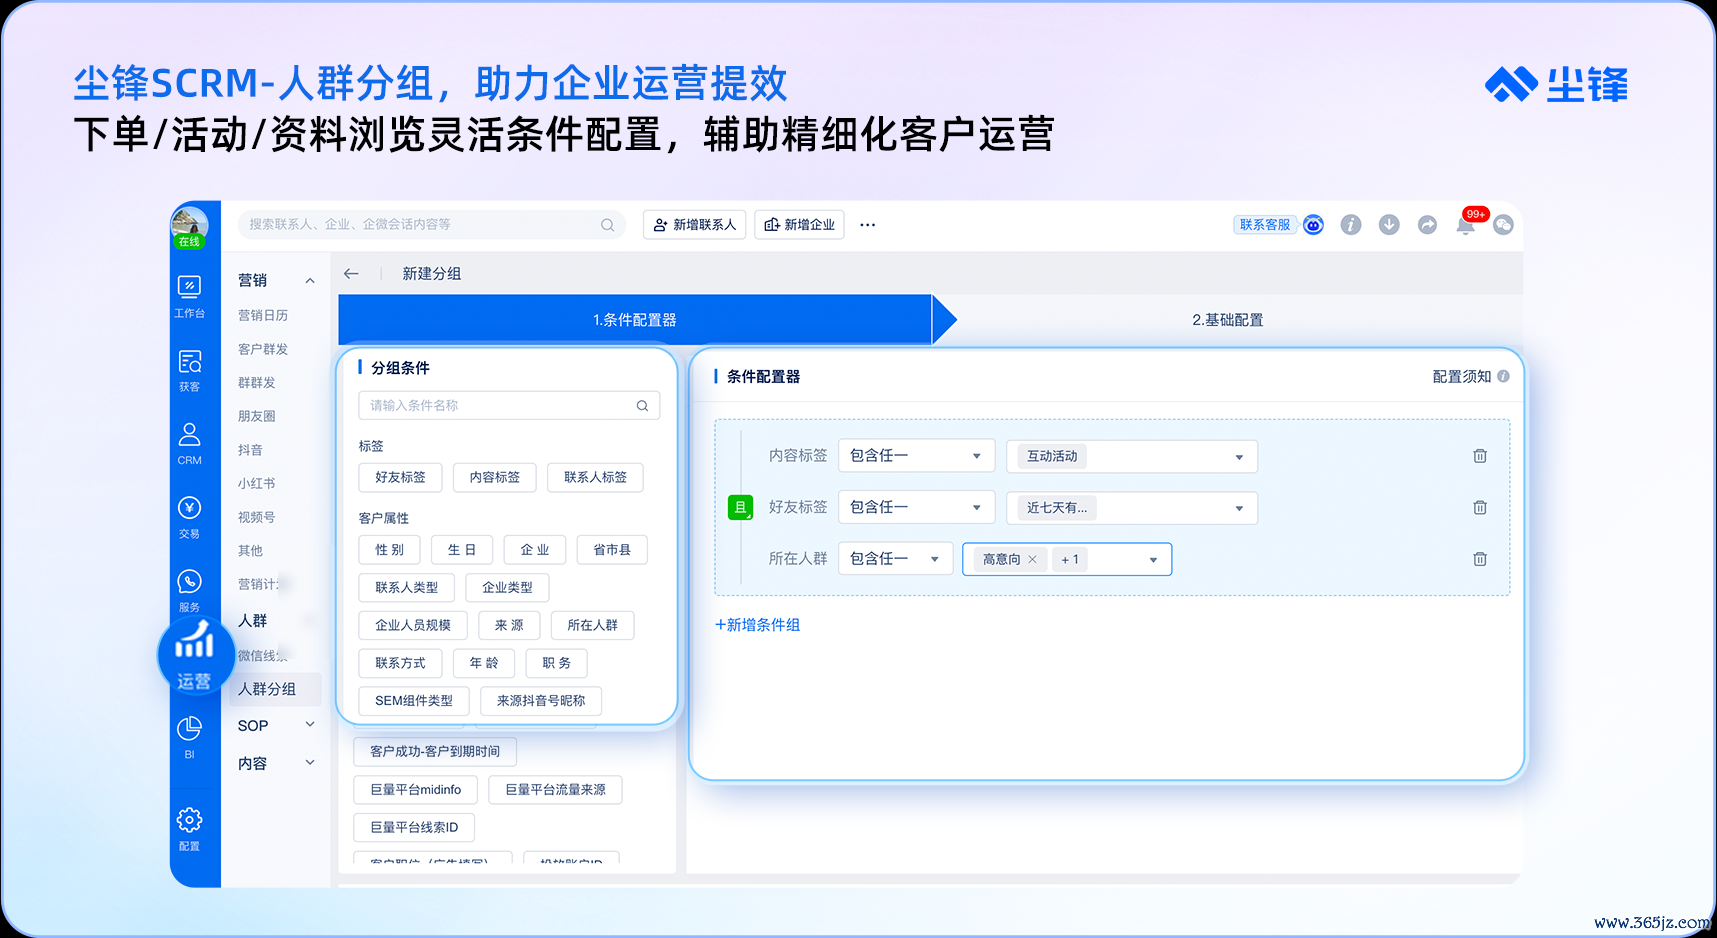This screenshot has width=1717, height=938.
Task: Open the CRM sidebar icon
Action: (x=189, y=443)
